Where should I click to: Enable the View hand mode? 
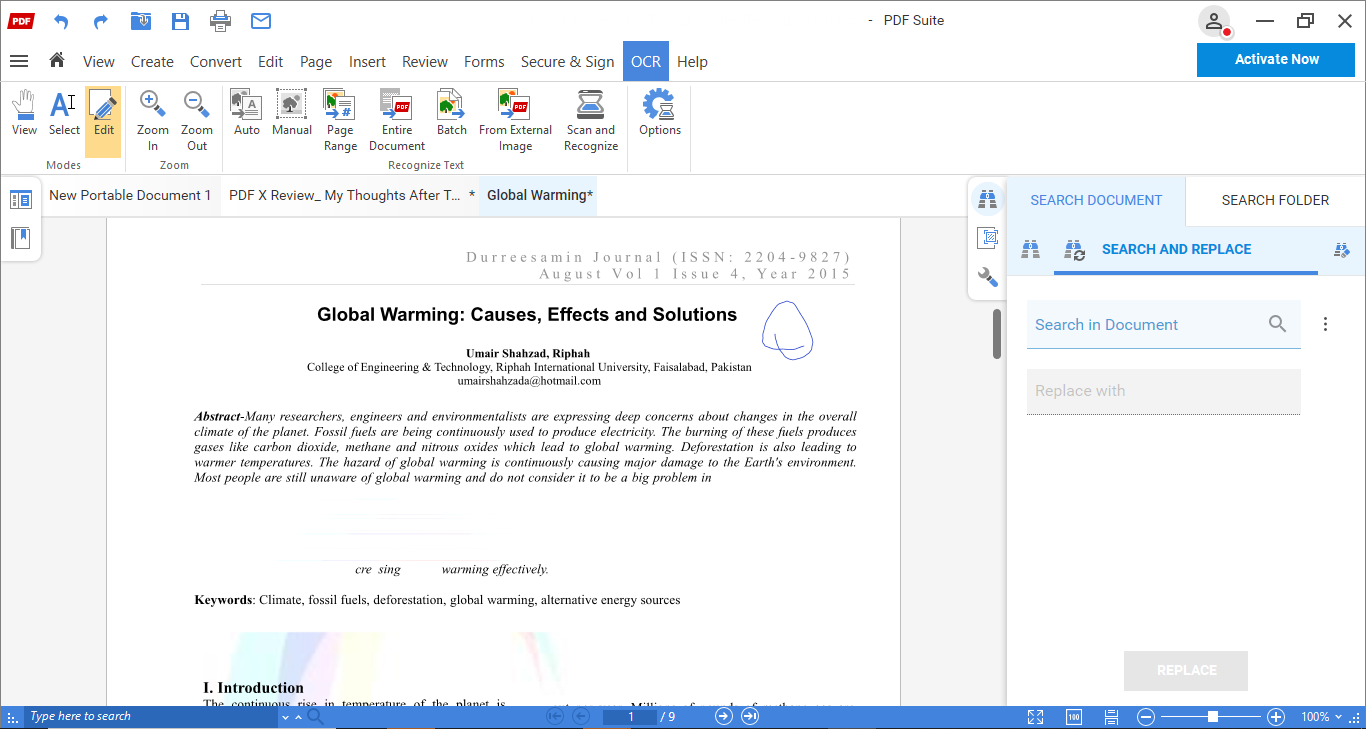[23, 113]
